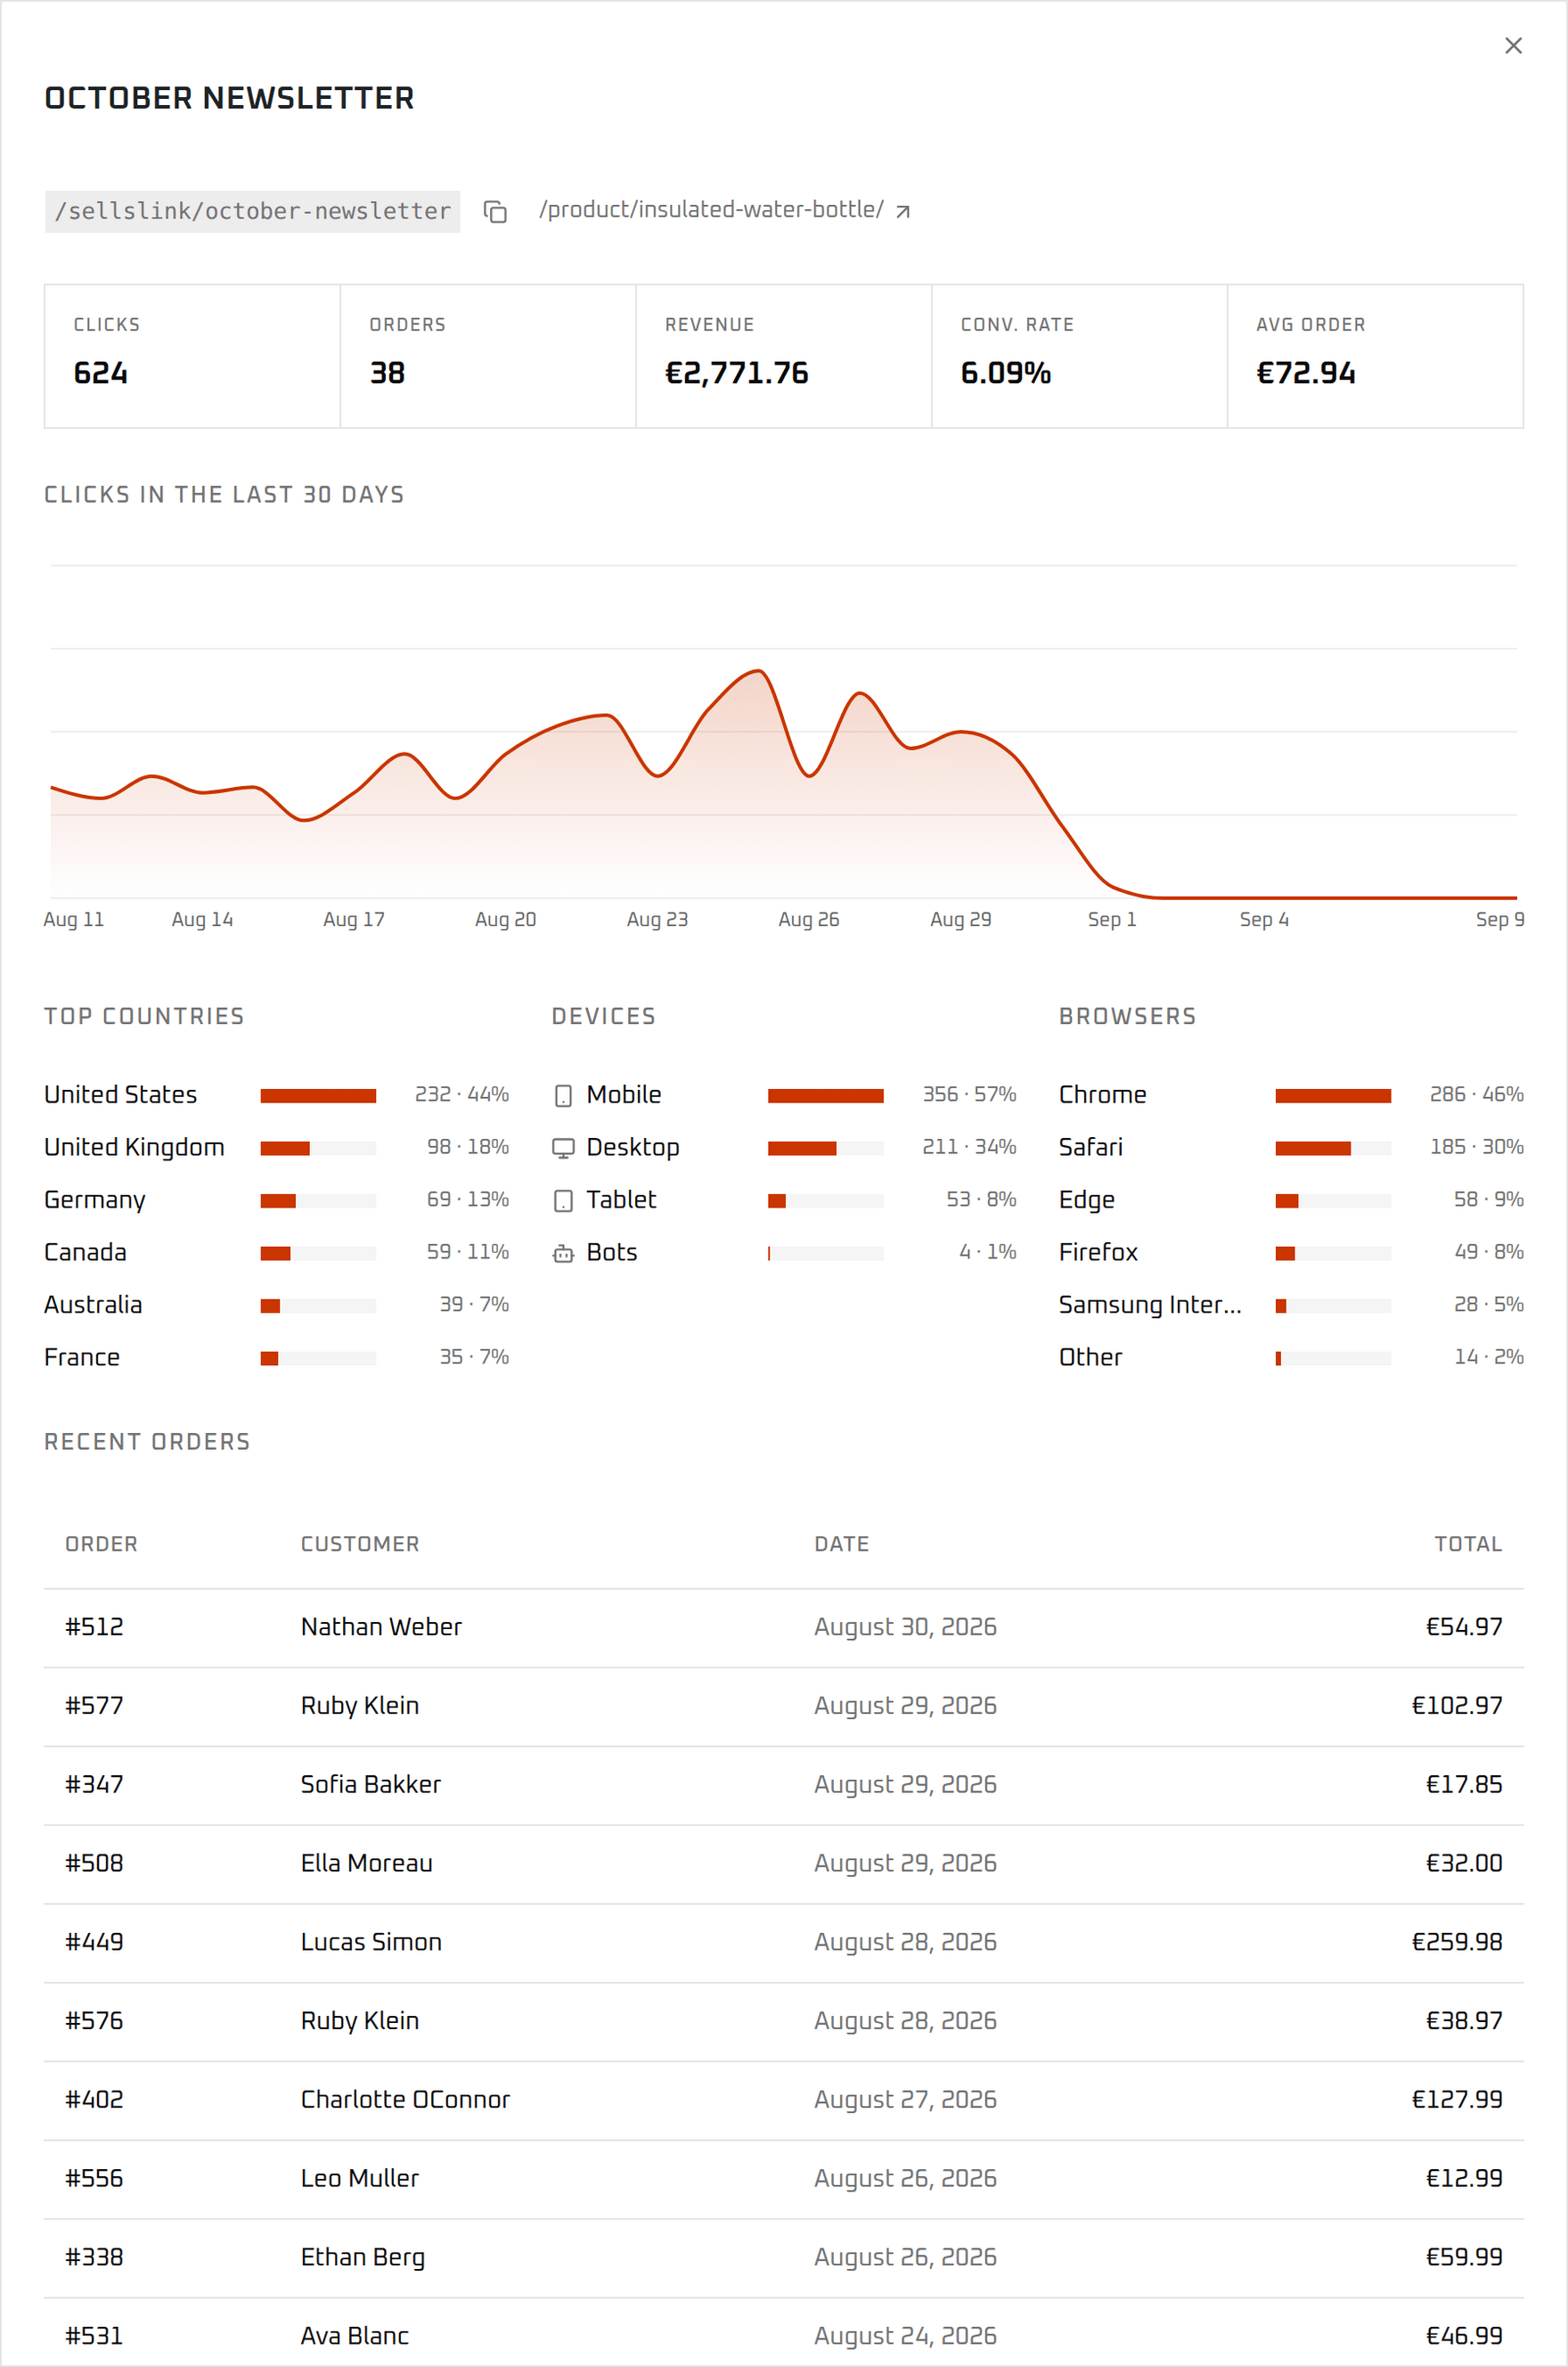Click the Mobile device progress bar

click(x=825, y=1096)
